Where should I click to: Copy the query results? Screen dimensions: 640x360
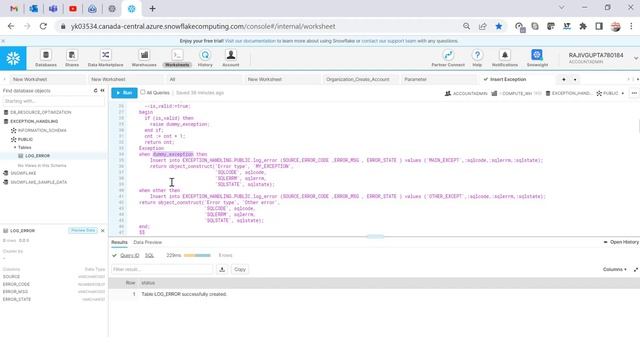pyautogui.click(x=240, y=269)
